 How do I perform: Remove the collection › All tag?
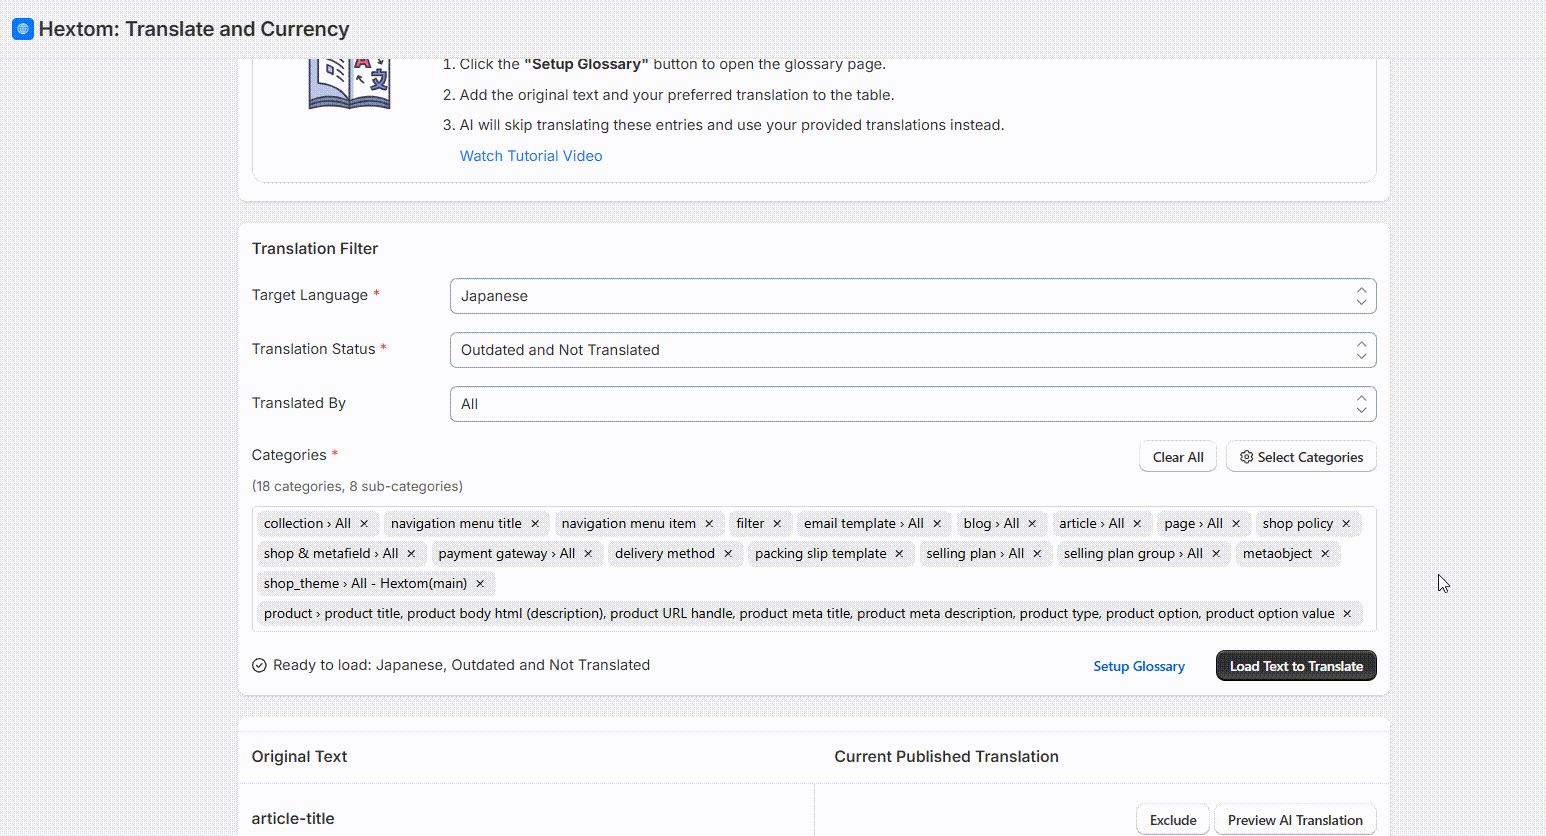364,523
